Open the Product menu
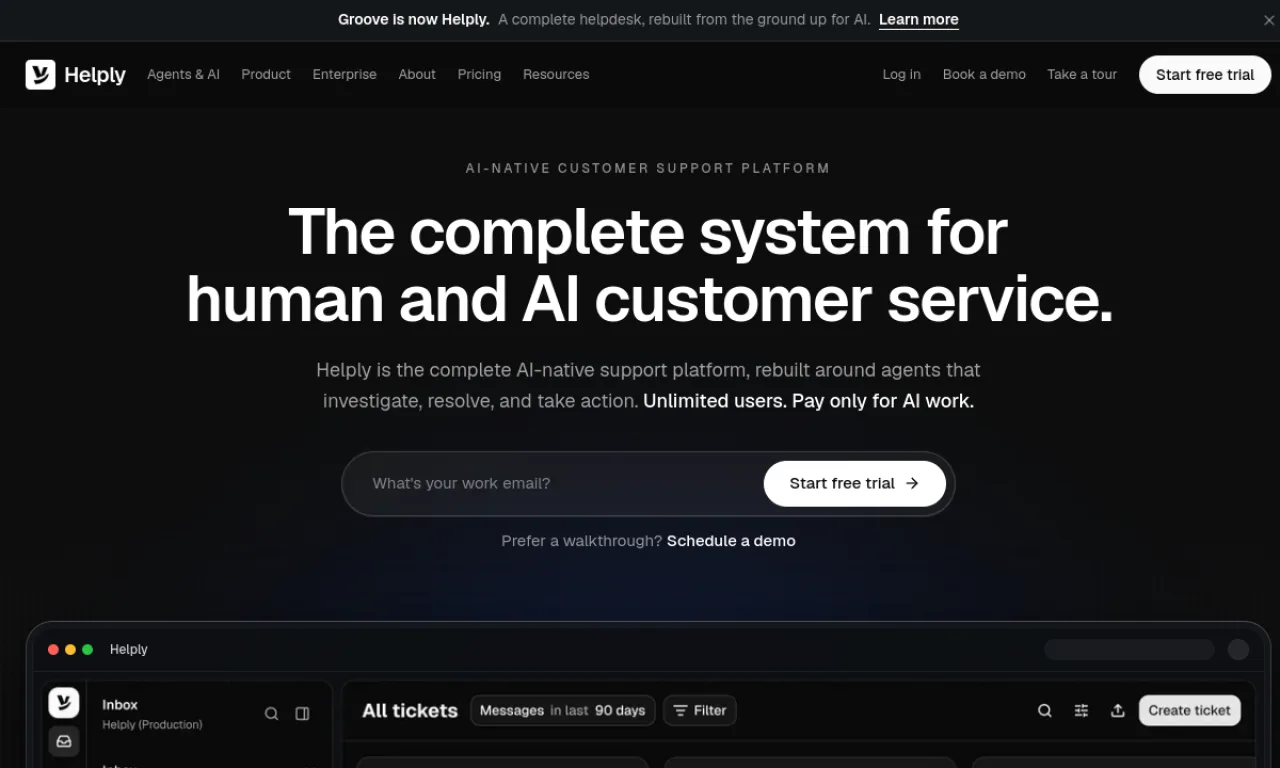This screenshot has height=768, width=1280. click(x=266, y=74)
